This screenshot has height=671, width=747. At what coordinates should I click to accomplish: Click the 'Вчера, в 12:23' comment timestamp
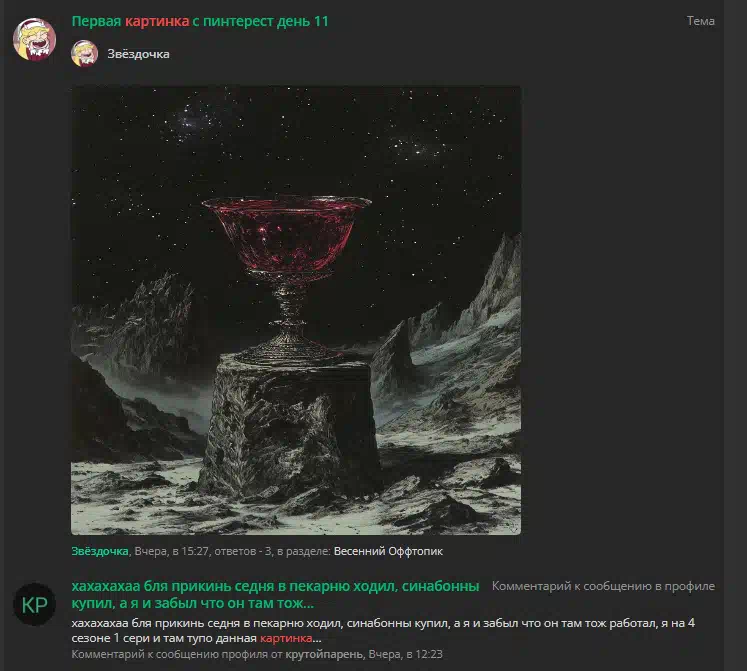pos(405,654)
